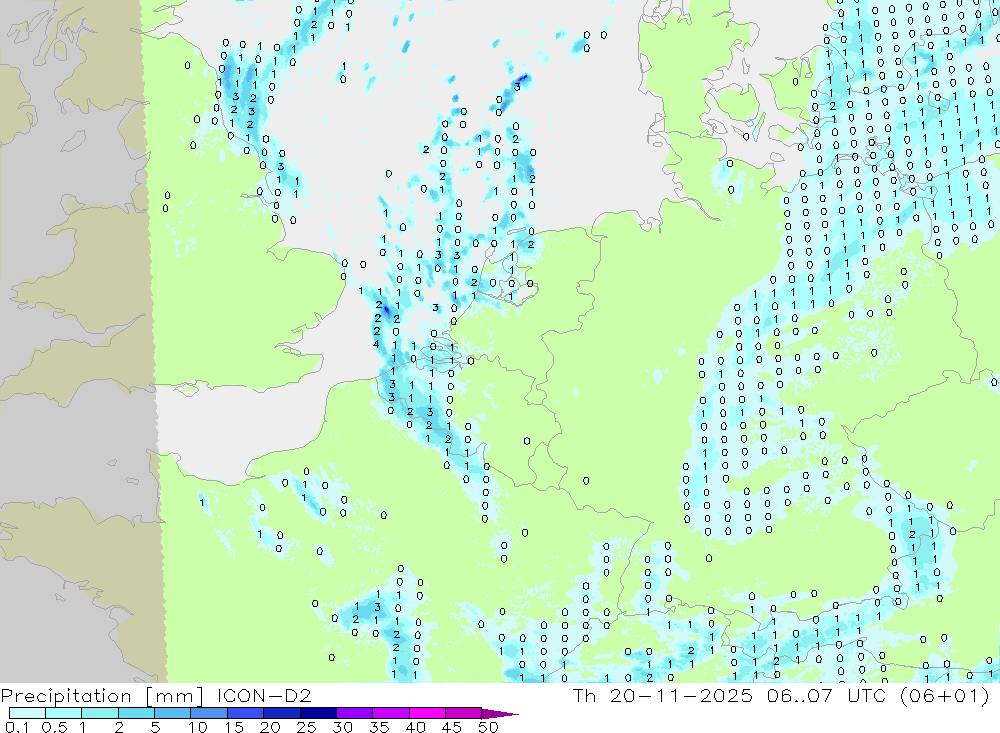1000x733 pixels.
Task: Click the legend scale label '40'
Action: (x=415, y=727)
